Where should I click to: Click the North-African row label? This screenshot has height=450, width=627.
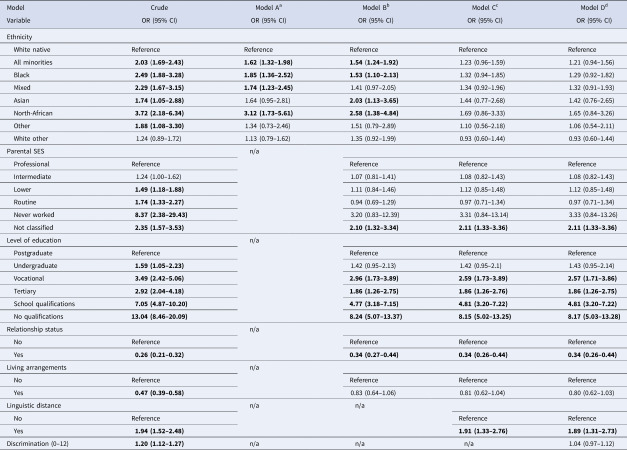click(x=33, y=113)
